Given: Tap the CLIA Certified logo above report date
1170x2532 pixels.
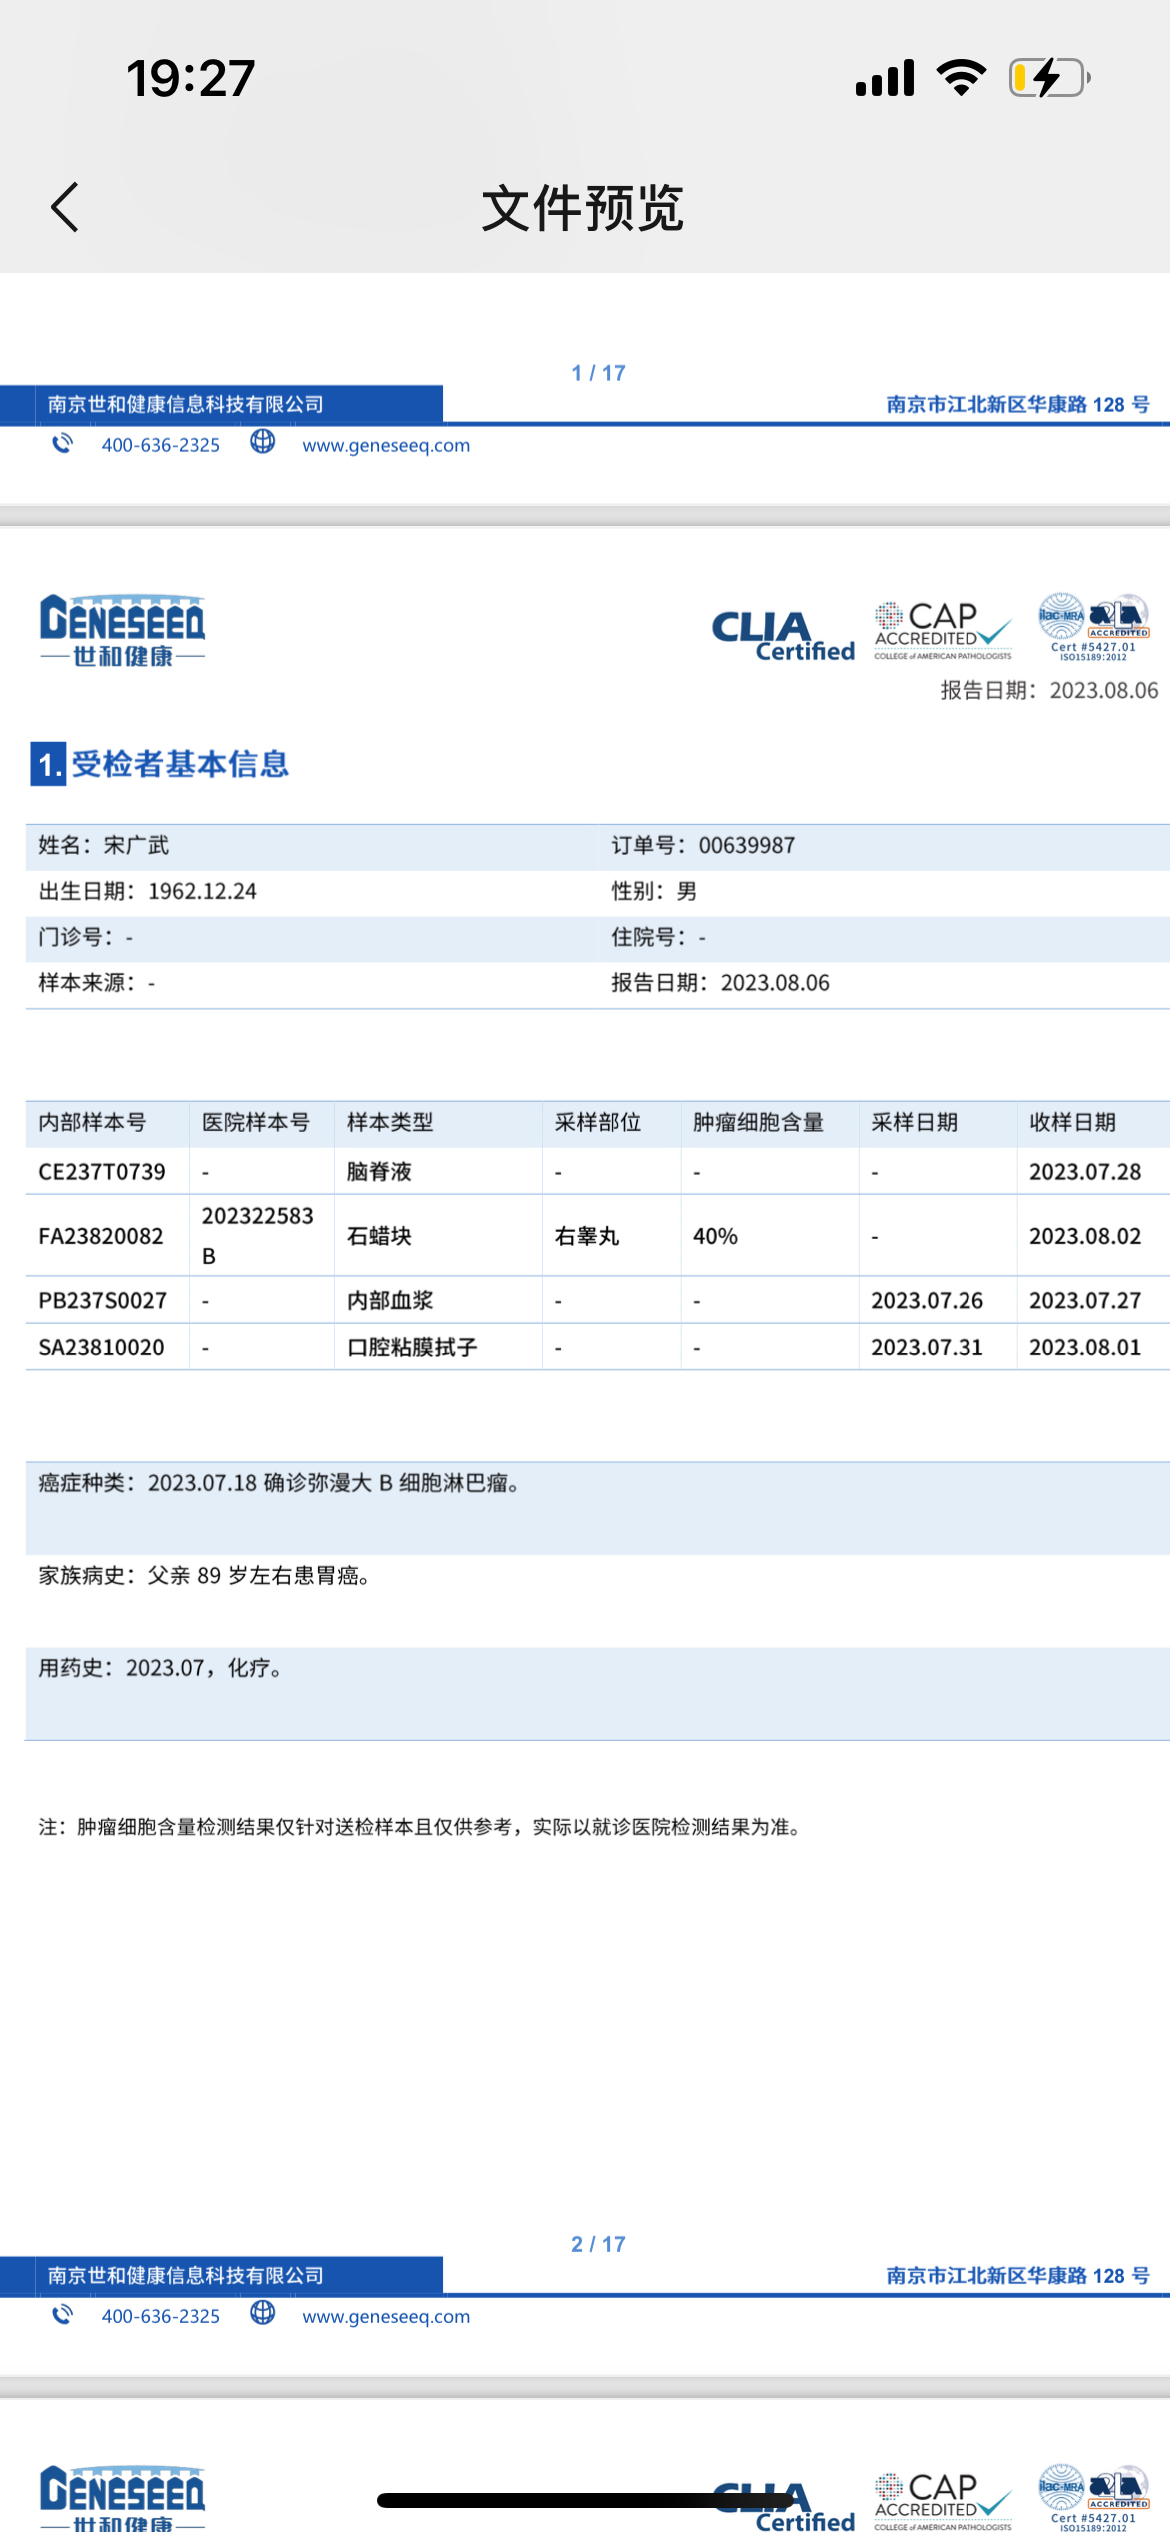Looking at the screenshot, I should point(782,636).
